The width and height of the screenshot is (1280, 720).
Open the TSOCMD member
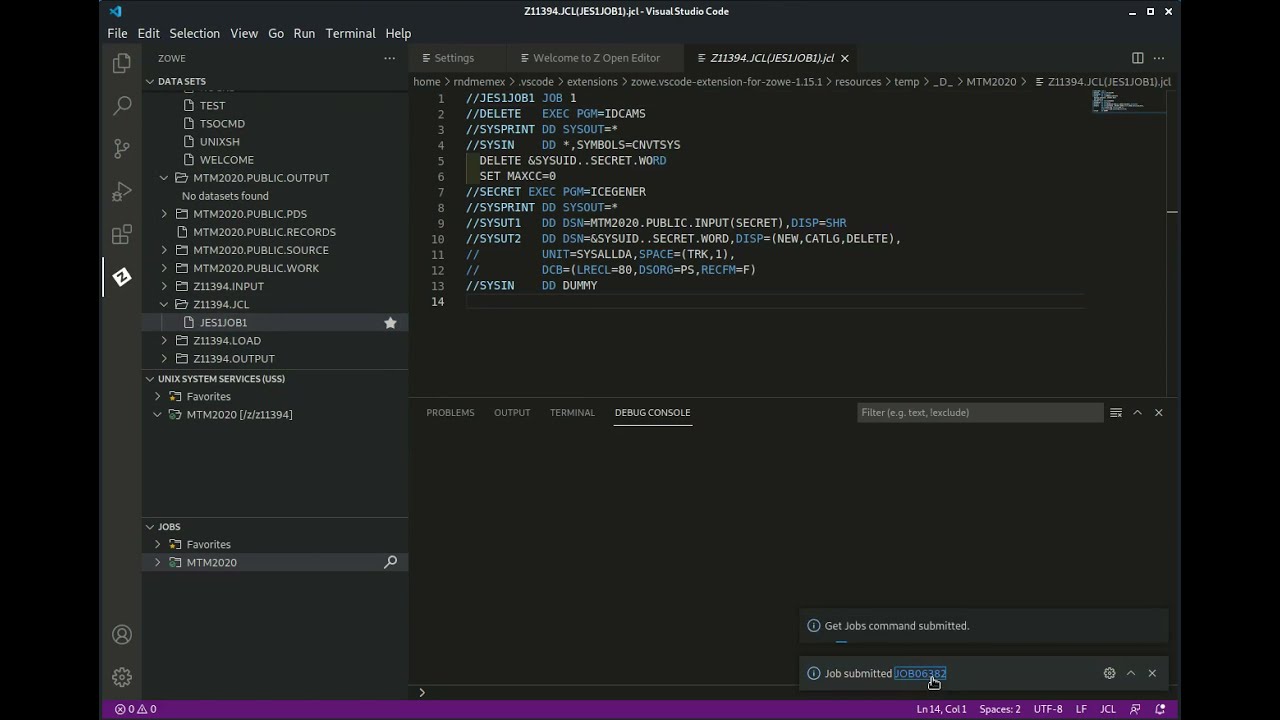222,124
